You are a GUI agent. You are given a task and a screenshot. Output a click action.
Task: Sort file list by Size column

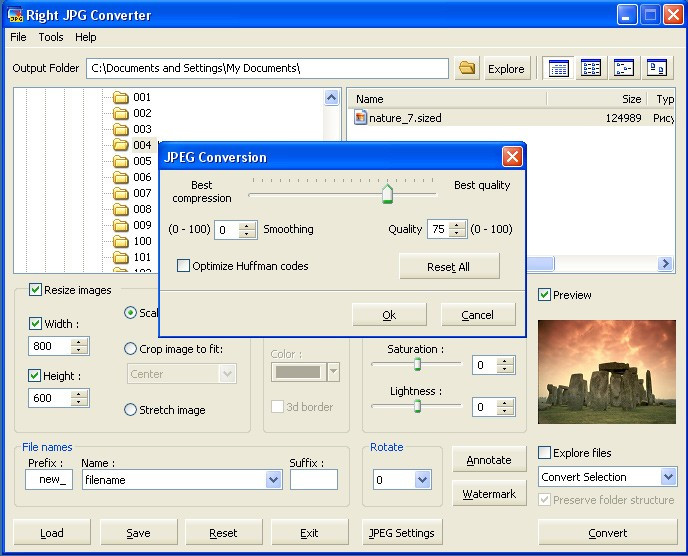point(597,99)
